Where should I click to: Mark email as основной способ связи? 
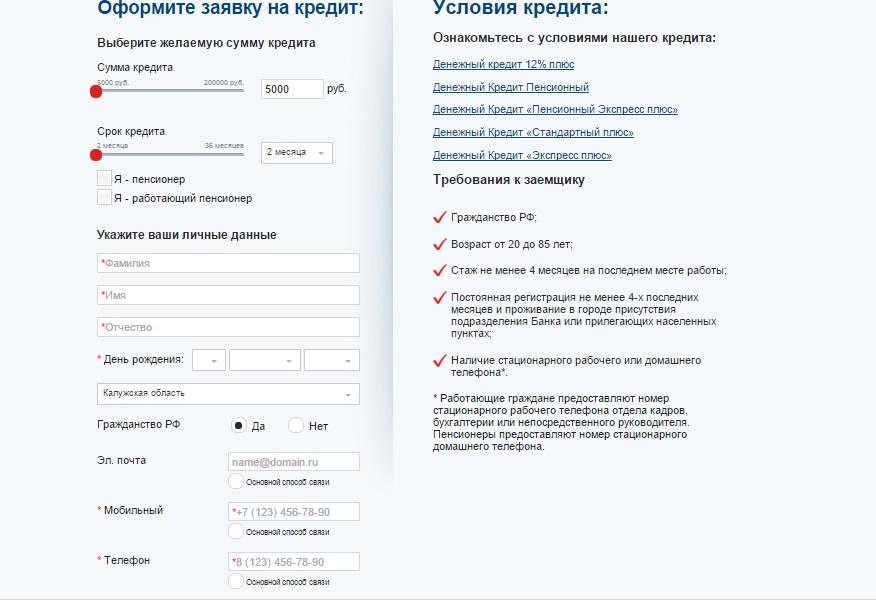(236, 481)
